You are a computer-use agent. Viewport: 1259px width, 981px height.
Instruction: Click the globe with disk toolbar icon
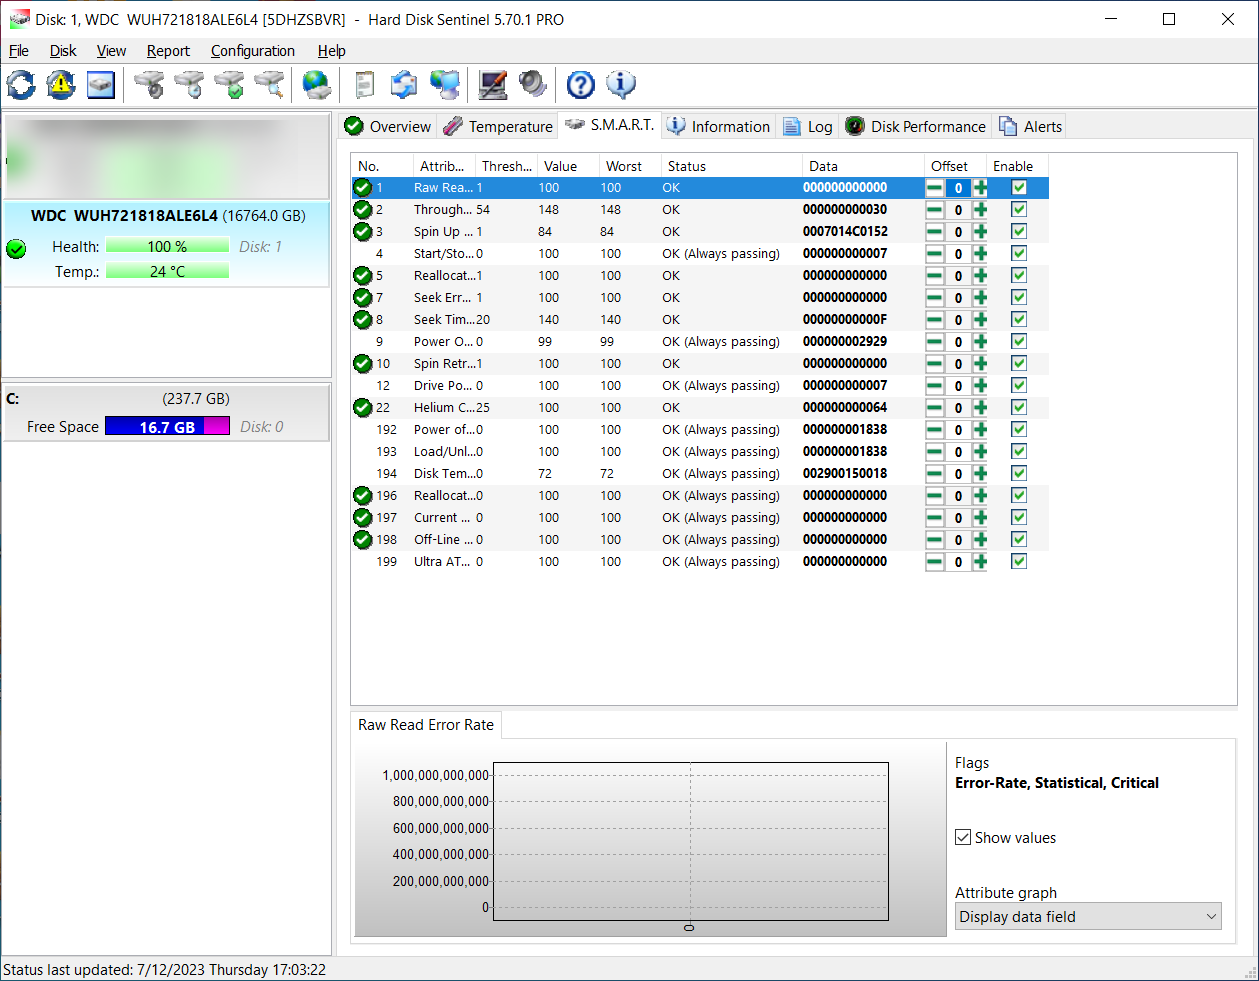[317, 85]
